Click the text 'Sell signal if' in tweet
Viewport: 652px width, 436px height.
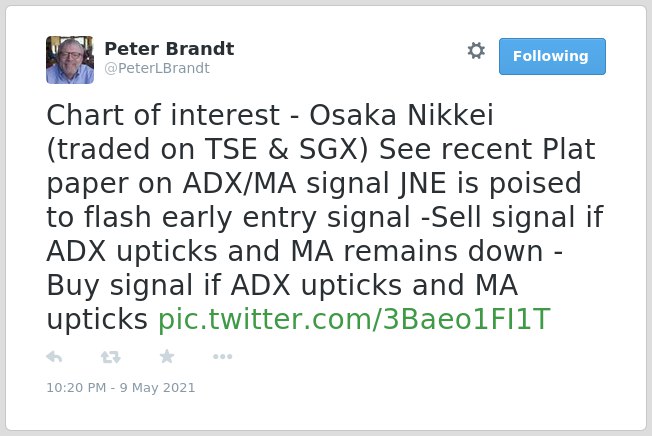coord(517,217)
